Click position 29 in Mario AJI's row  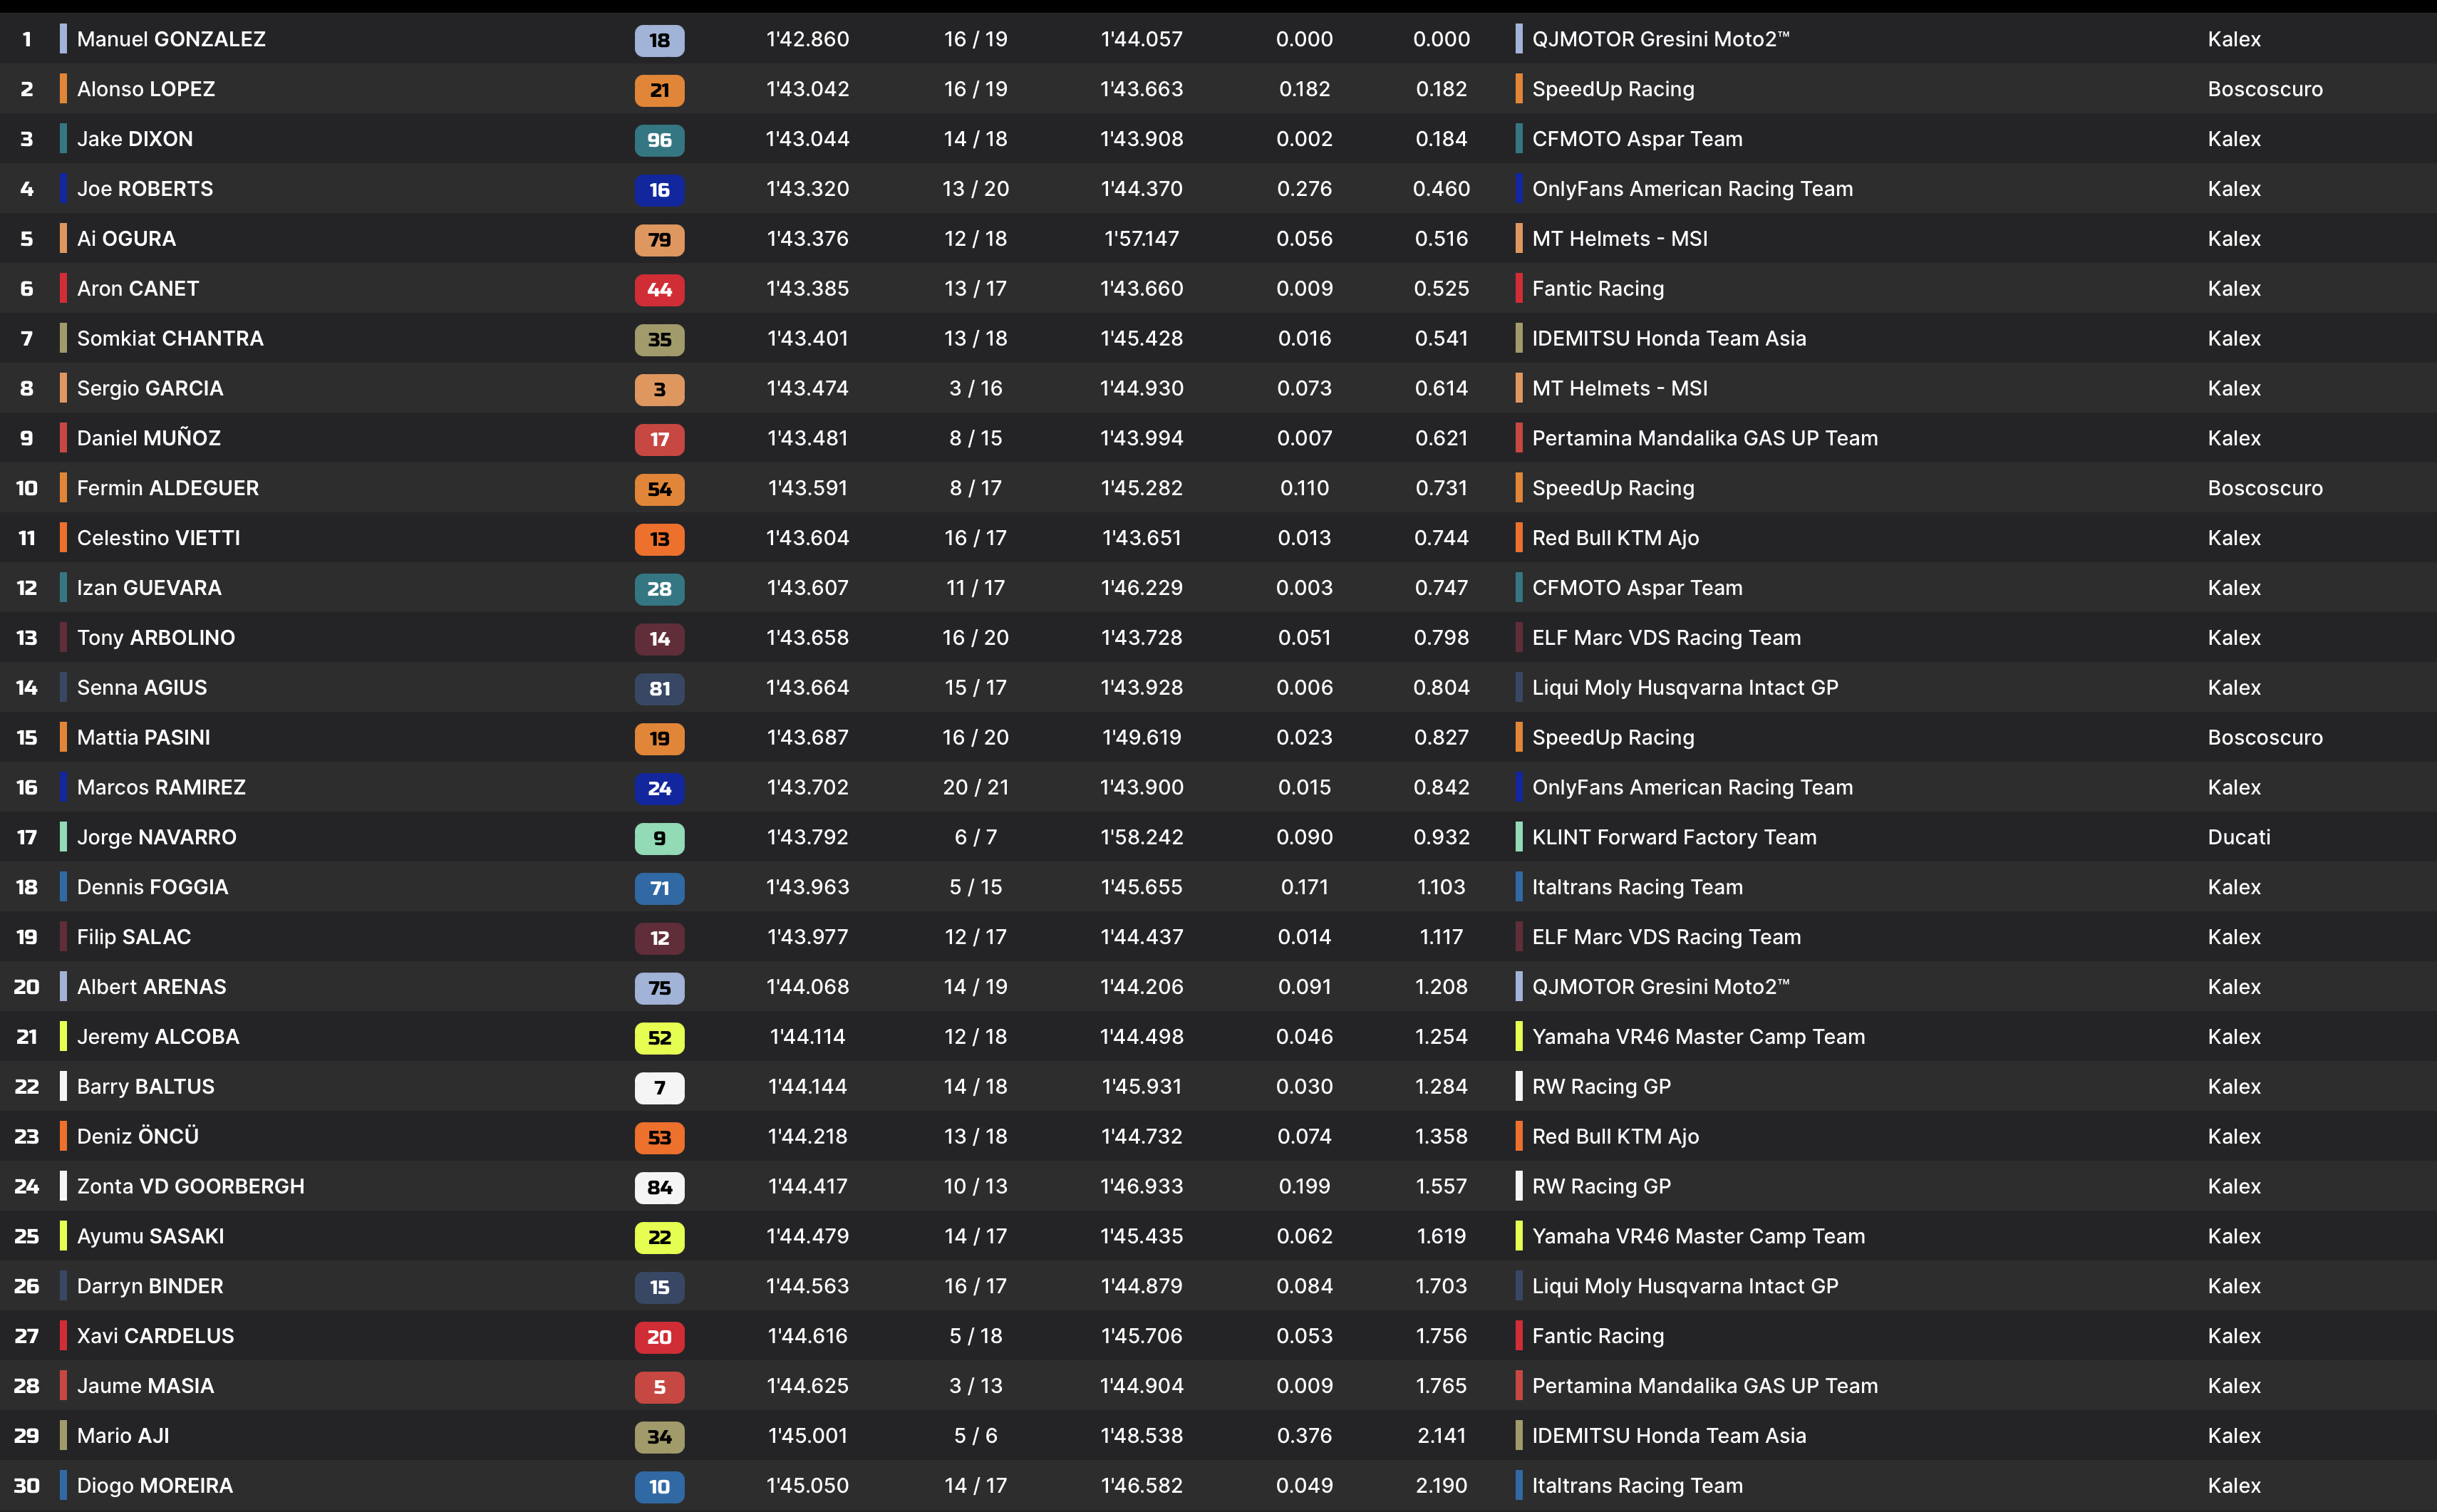(27, 1436)
